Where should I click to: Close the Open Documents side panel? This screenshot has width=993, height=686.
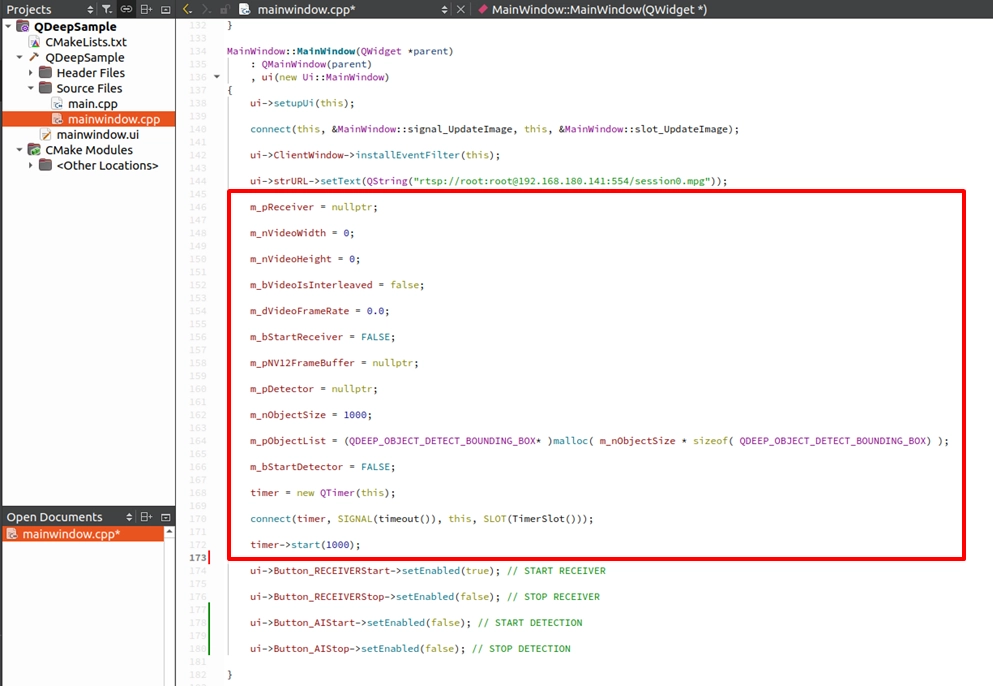[166, 517]
